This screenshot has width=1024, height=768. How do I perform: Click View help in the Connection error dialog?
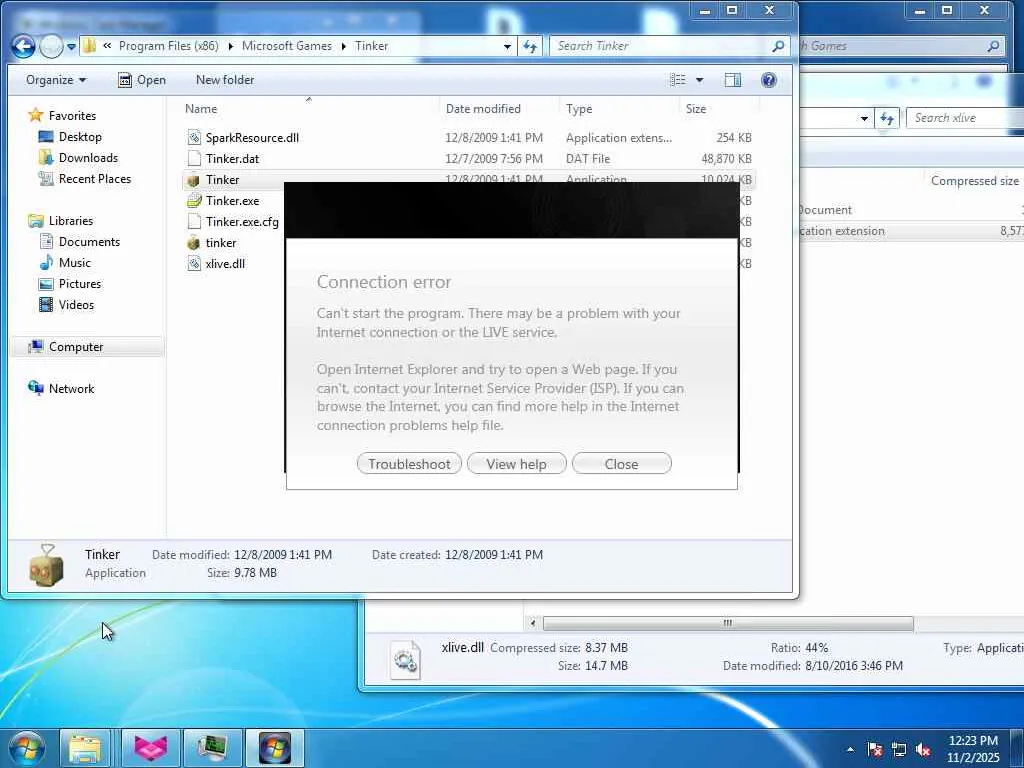point(516,464)
